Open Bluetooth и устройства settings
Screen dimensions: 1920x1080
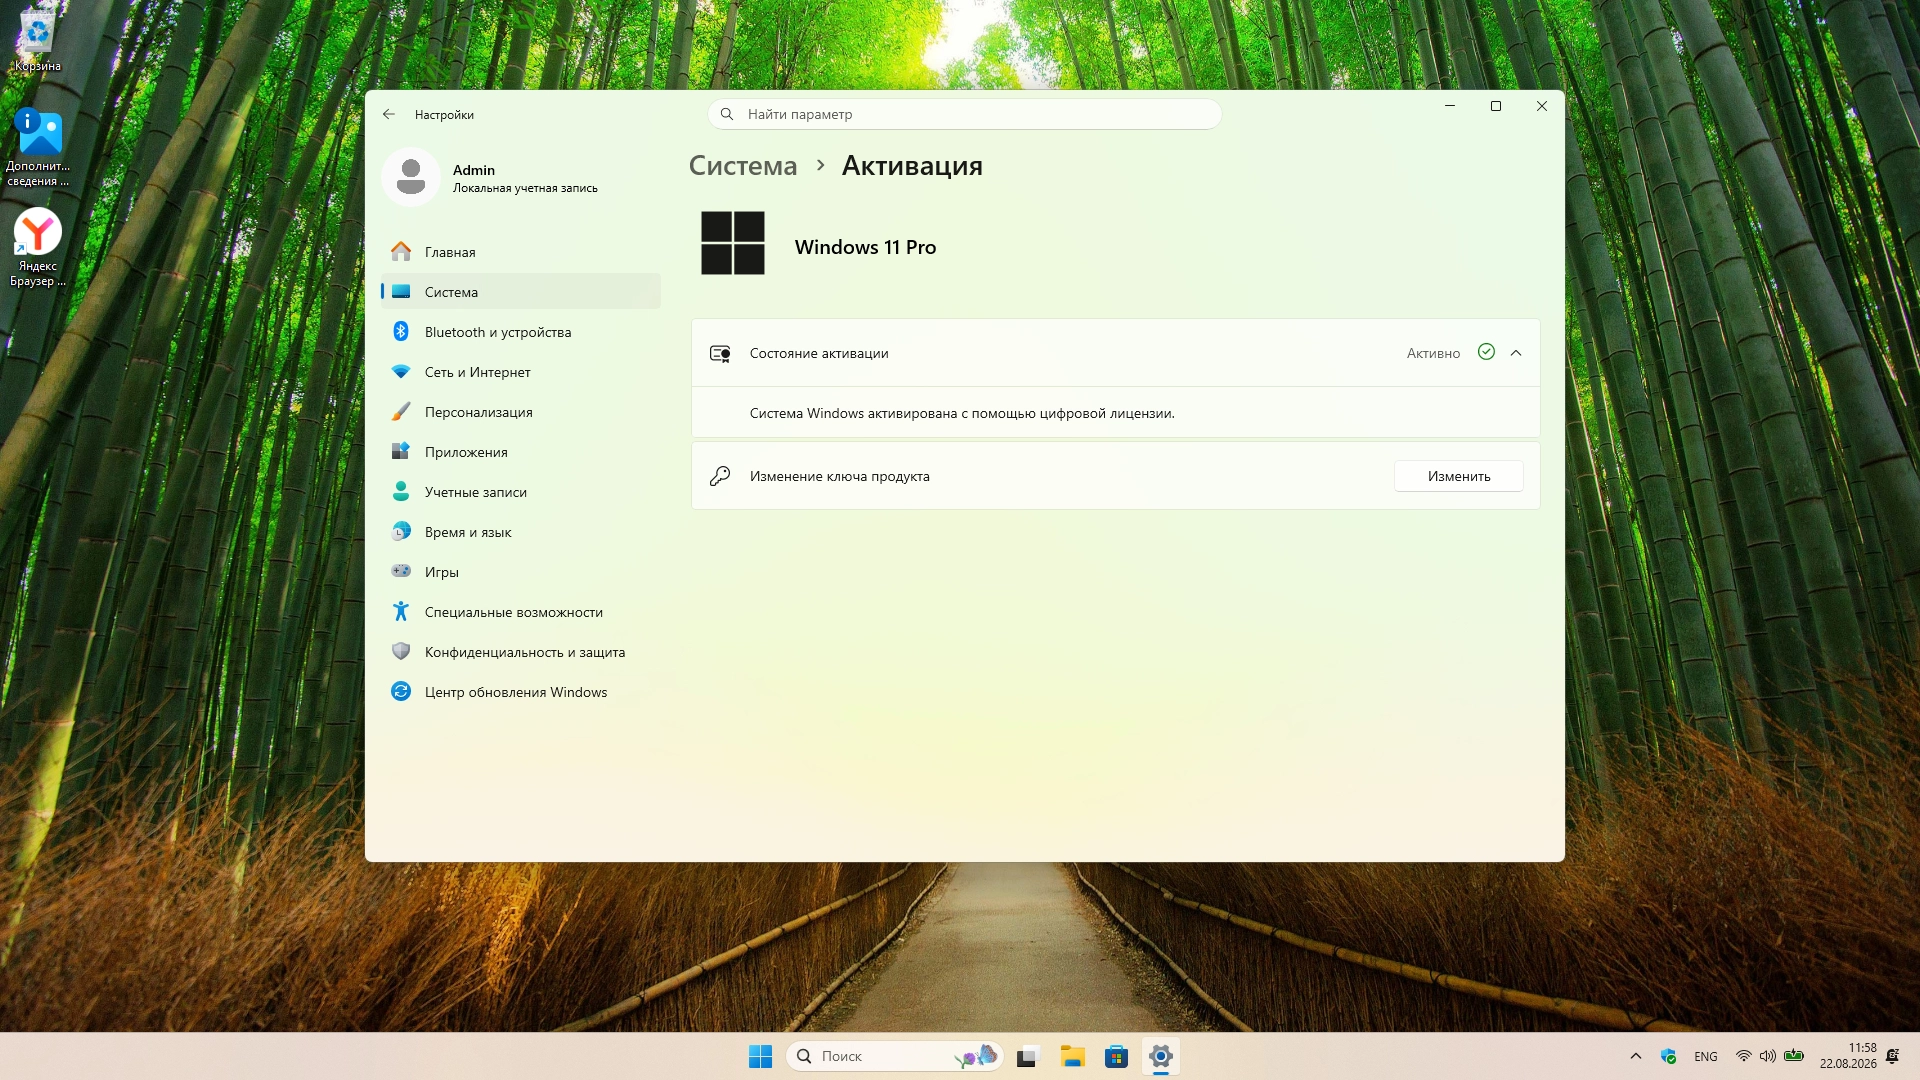point(520,332)
